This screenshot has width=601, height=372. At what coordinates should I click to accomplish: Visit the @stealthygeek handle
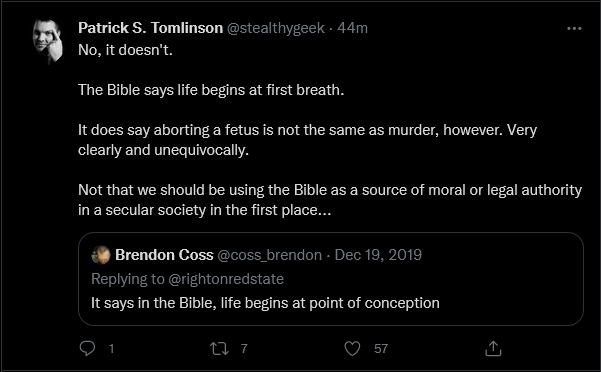(276, 28)
